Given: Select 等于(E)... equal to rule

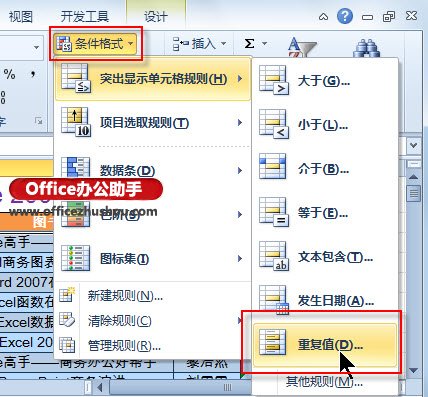Looking at the screenshot, I should point(325,213).
